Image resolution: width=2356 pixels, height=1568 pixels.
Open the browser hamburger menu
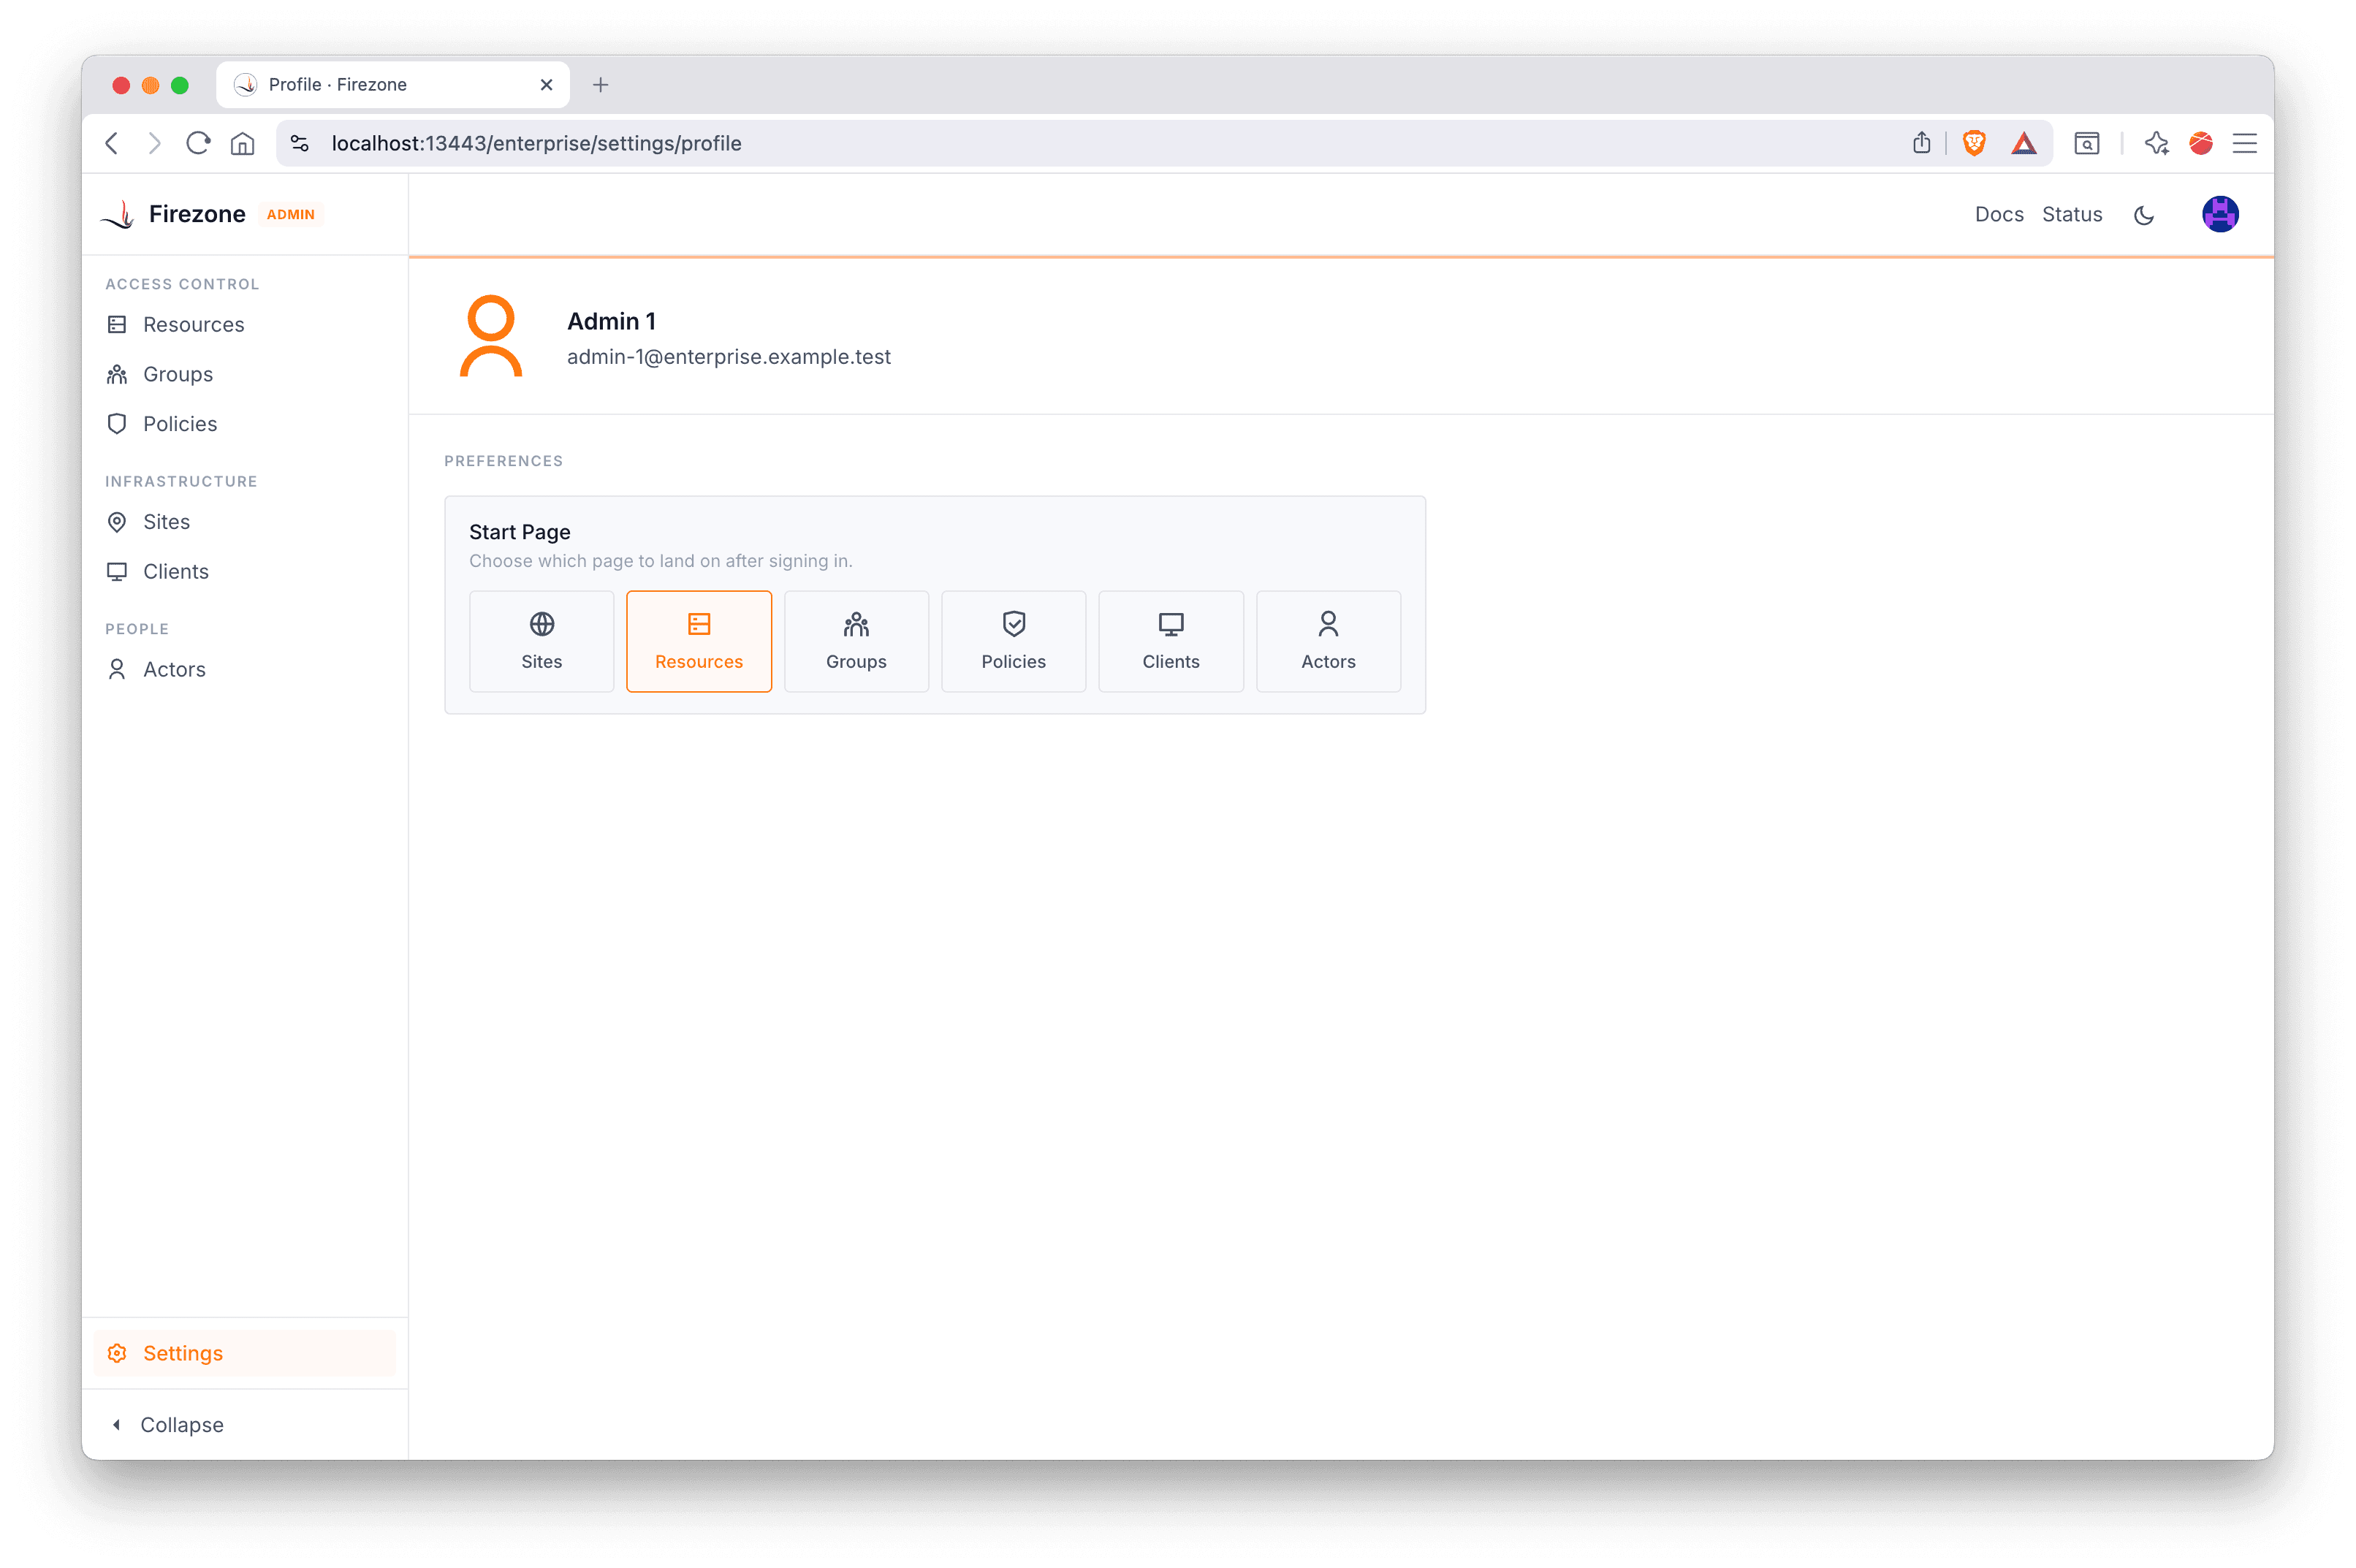2245,143
